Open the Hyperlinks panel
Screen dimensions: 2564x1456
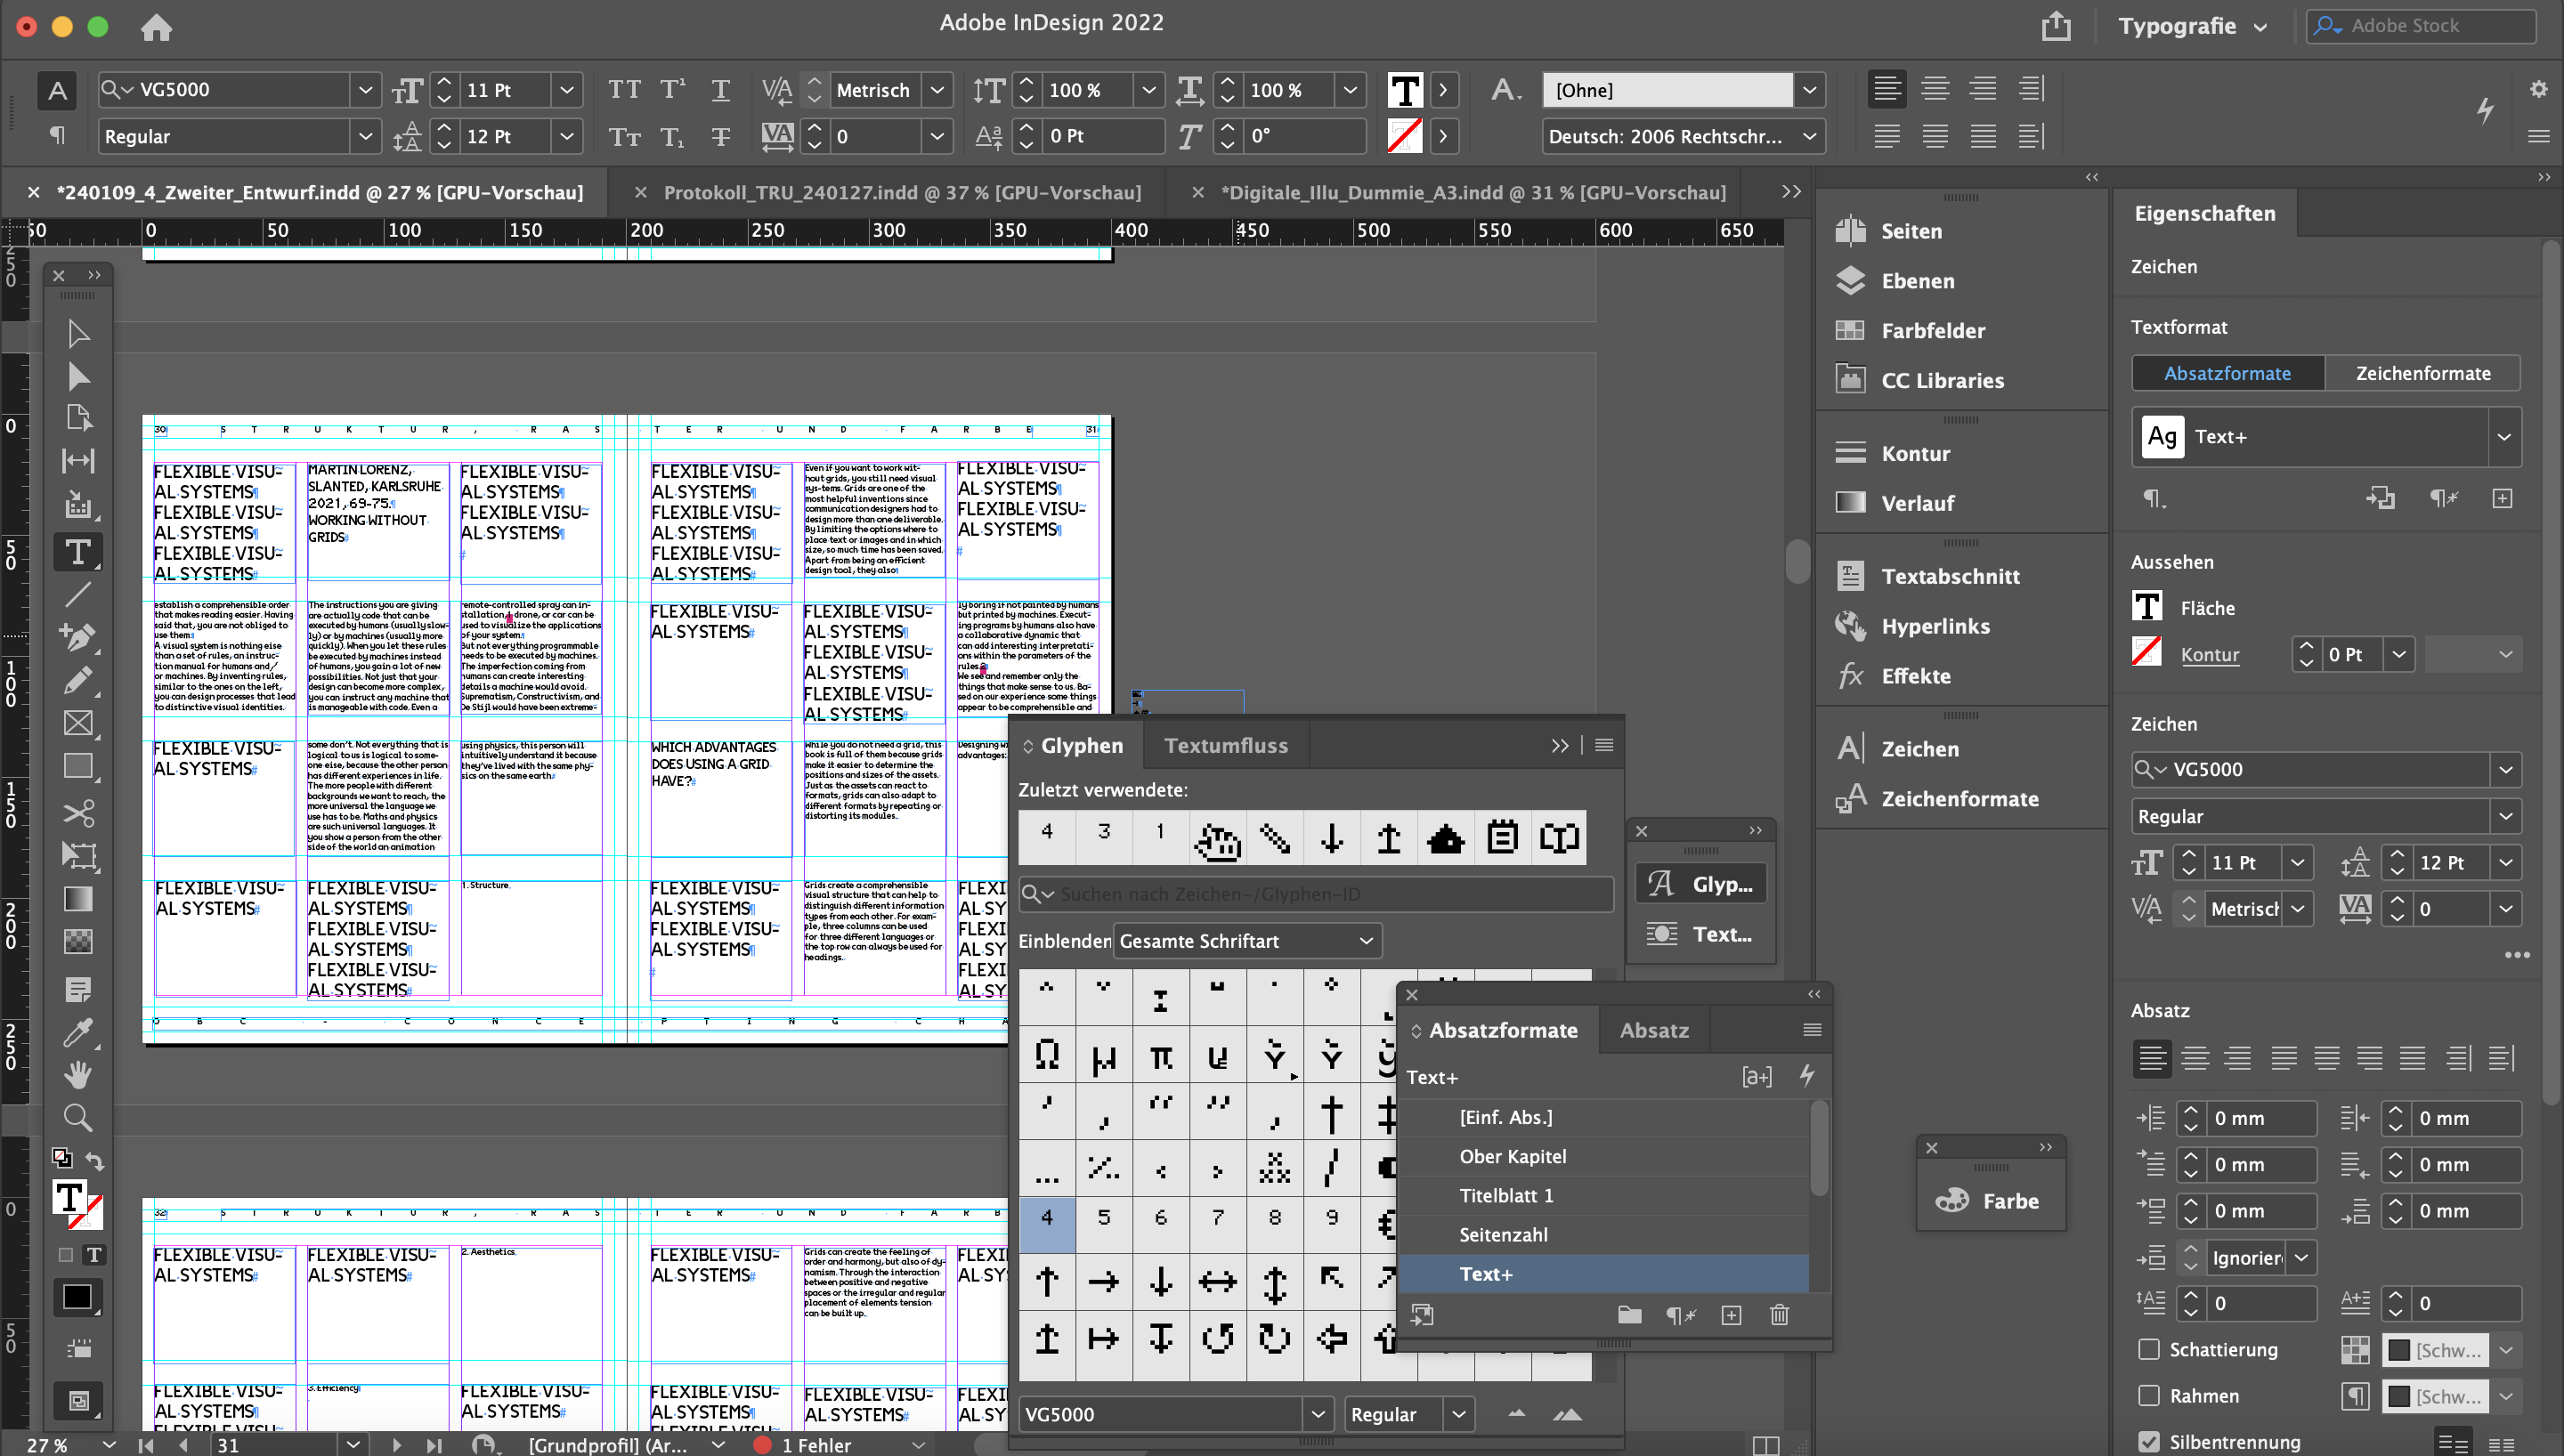[x=1935, y=627]
